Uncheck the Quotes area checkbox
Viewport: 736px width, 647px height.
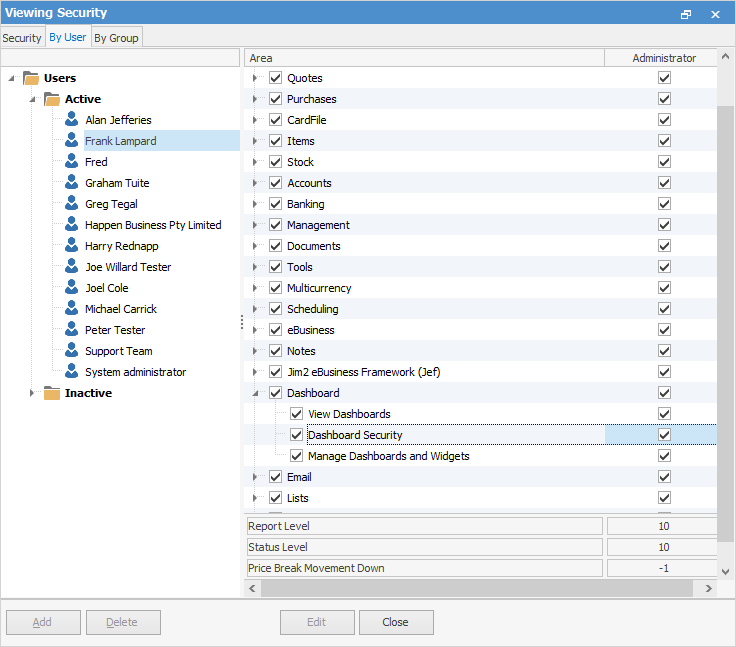coord(276,78)
